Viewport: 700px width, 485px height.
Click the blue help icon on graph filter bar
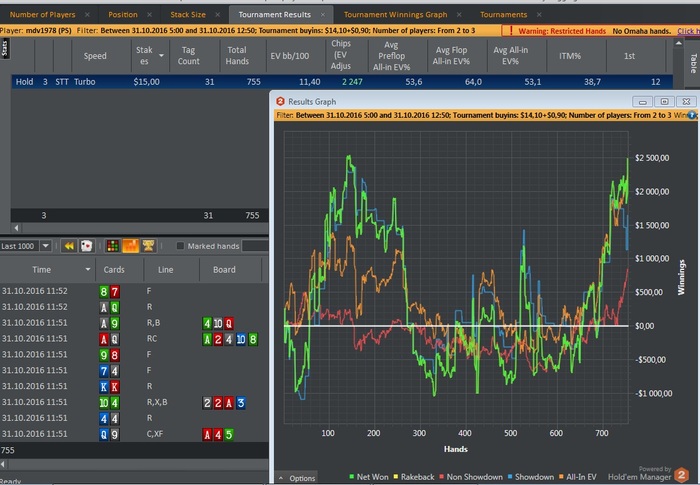point(692,115)
